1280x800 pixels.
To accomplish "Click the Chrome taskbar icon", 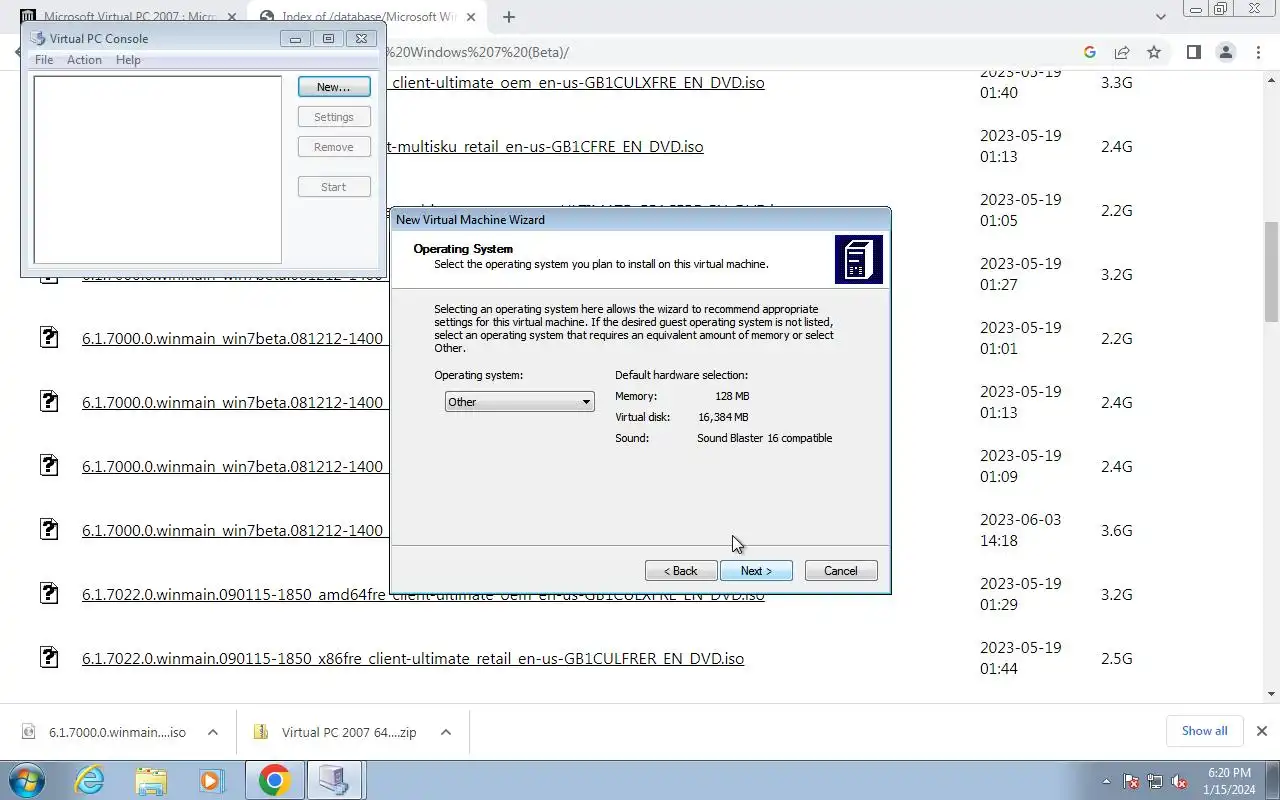I will point(274,780).
